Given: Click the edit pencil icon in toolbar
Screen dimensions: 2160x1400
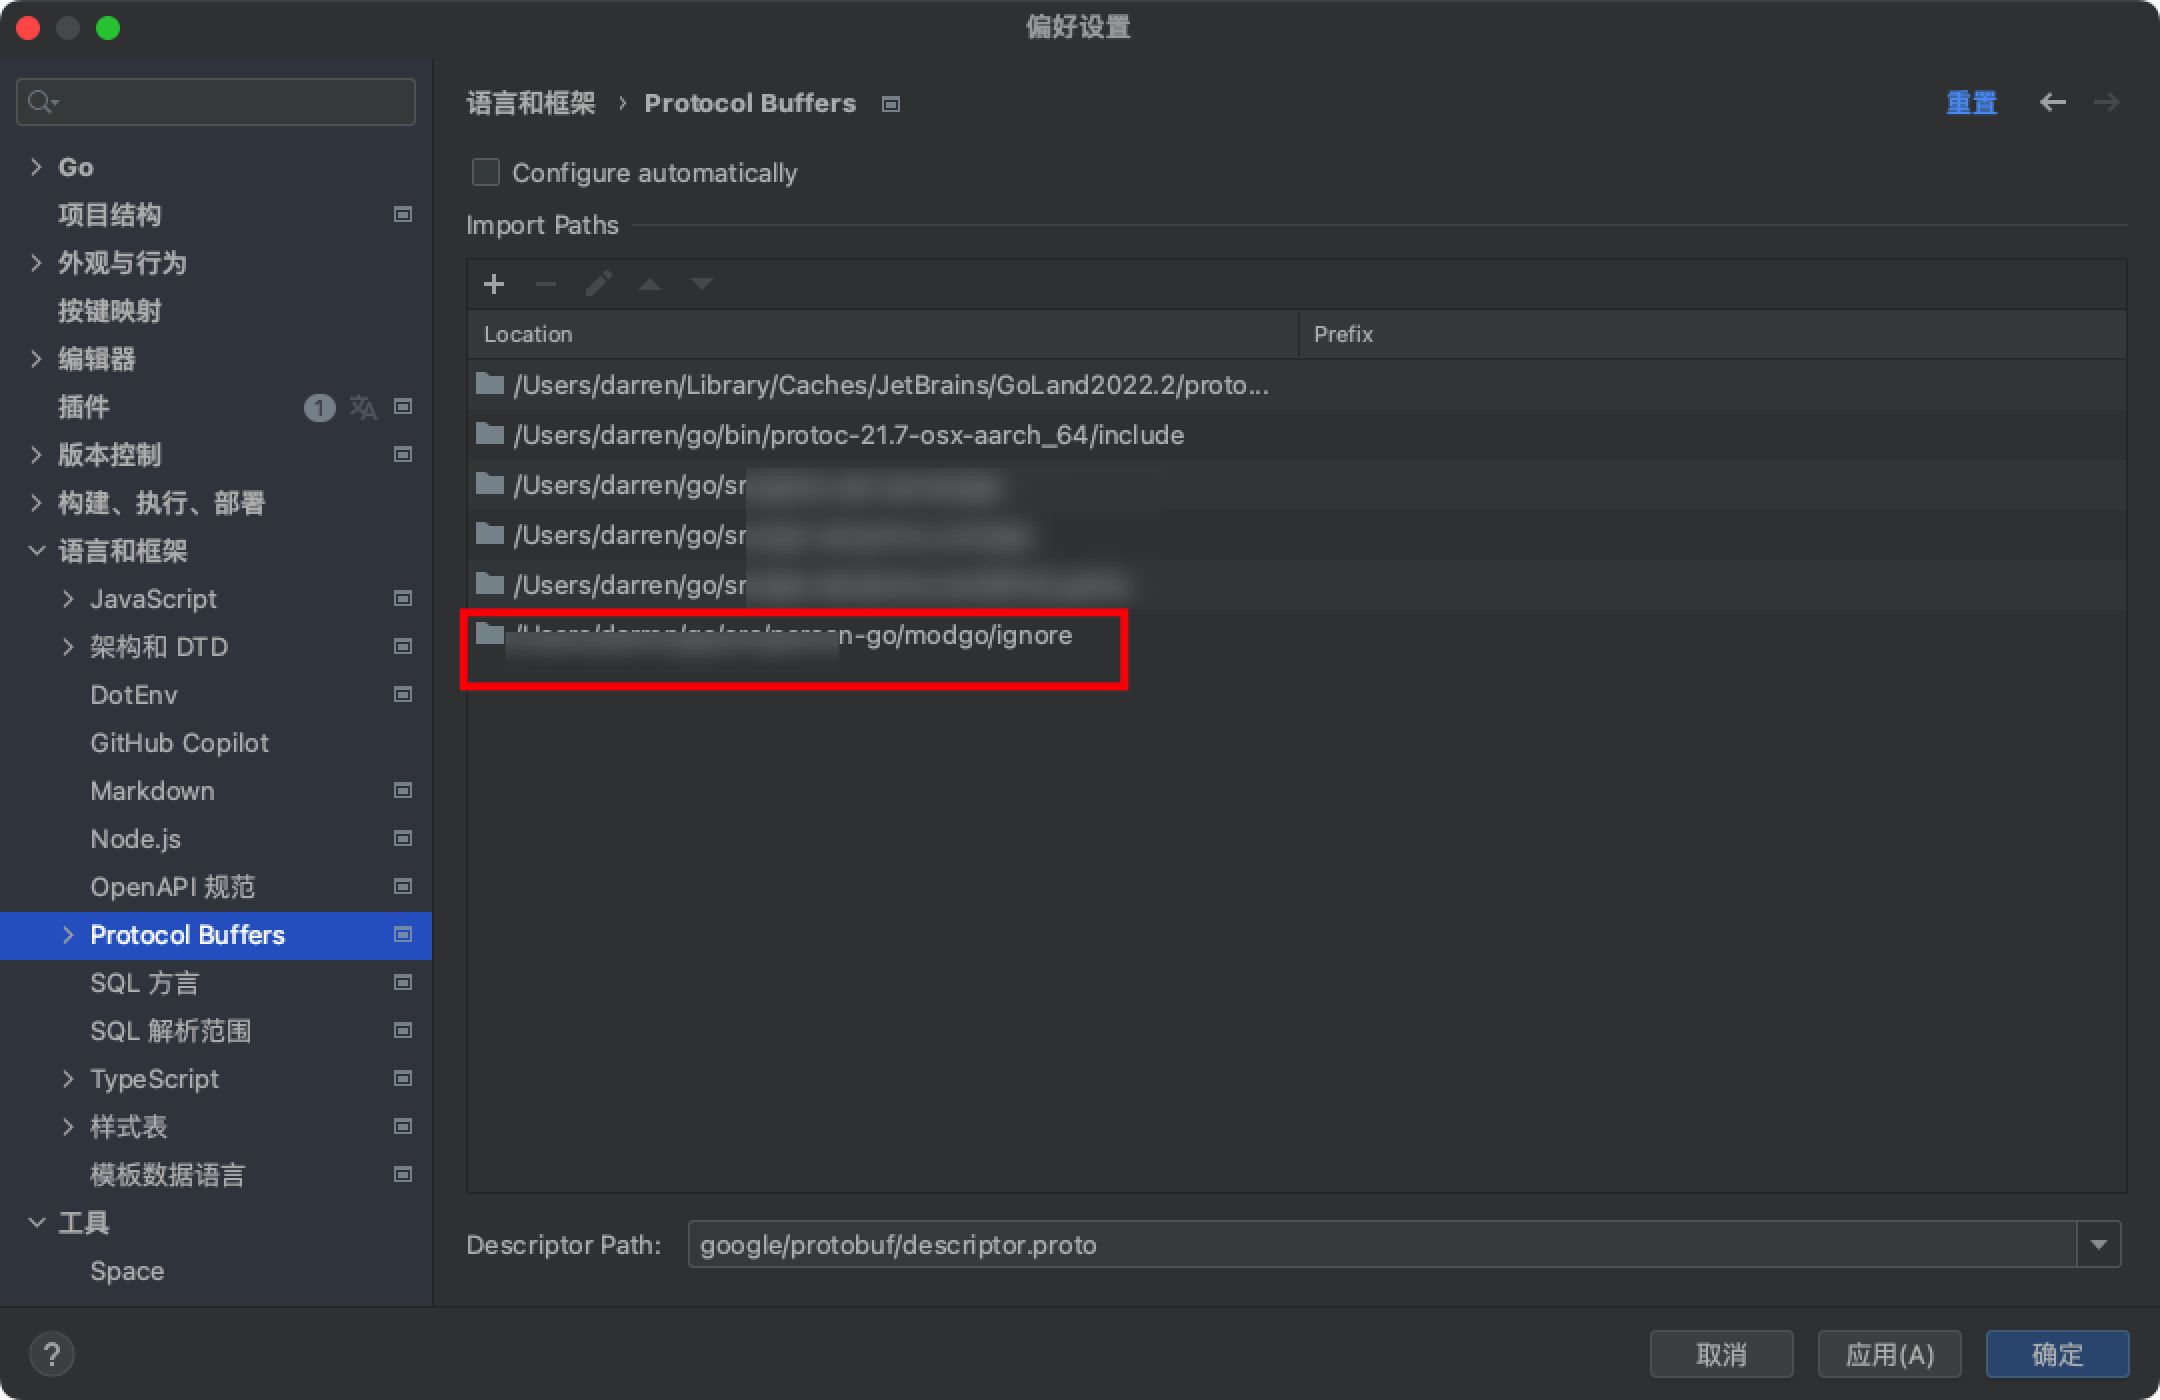Looking at the screenshot, I should pos(598,284).
